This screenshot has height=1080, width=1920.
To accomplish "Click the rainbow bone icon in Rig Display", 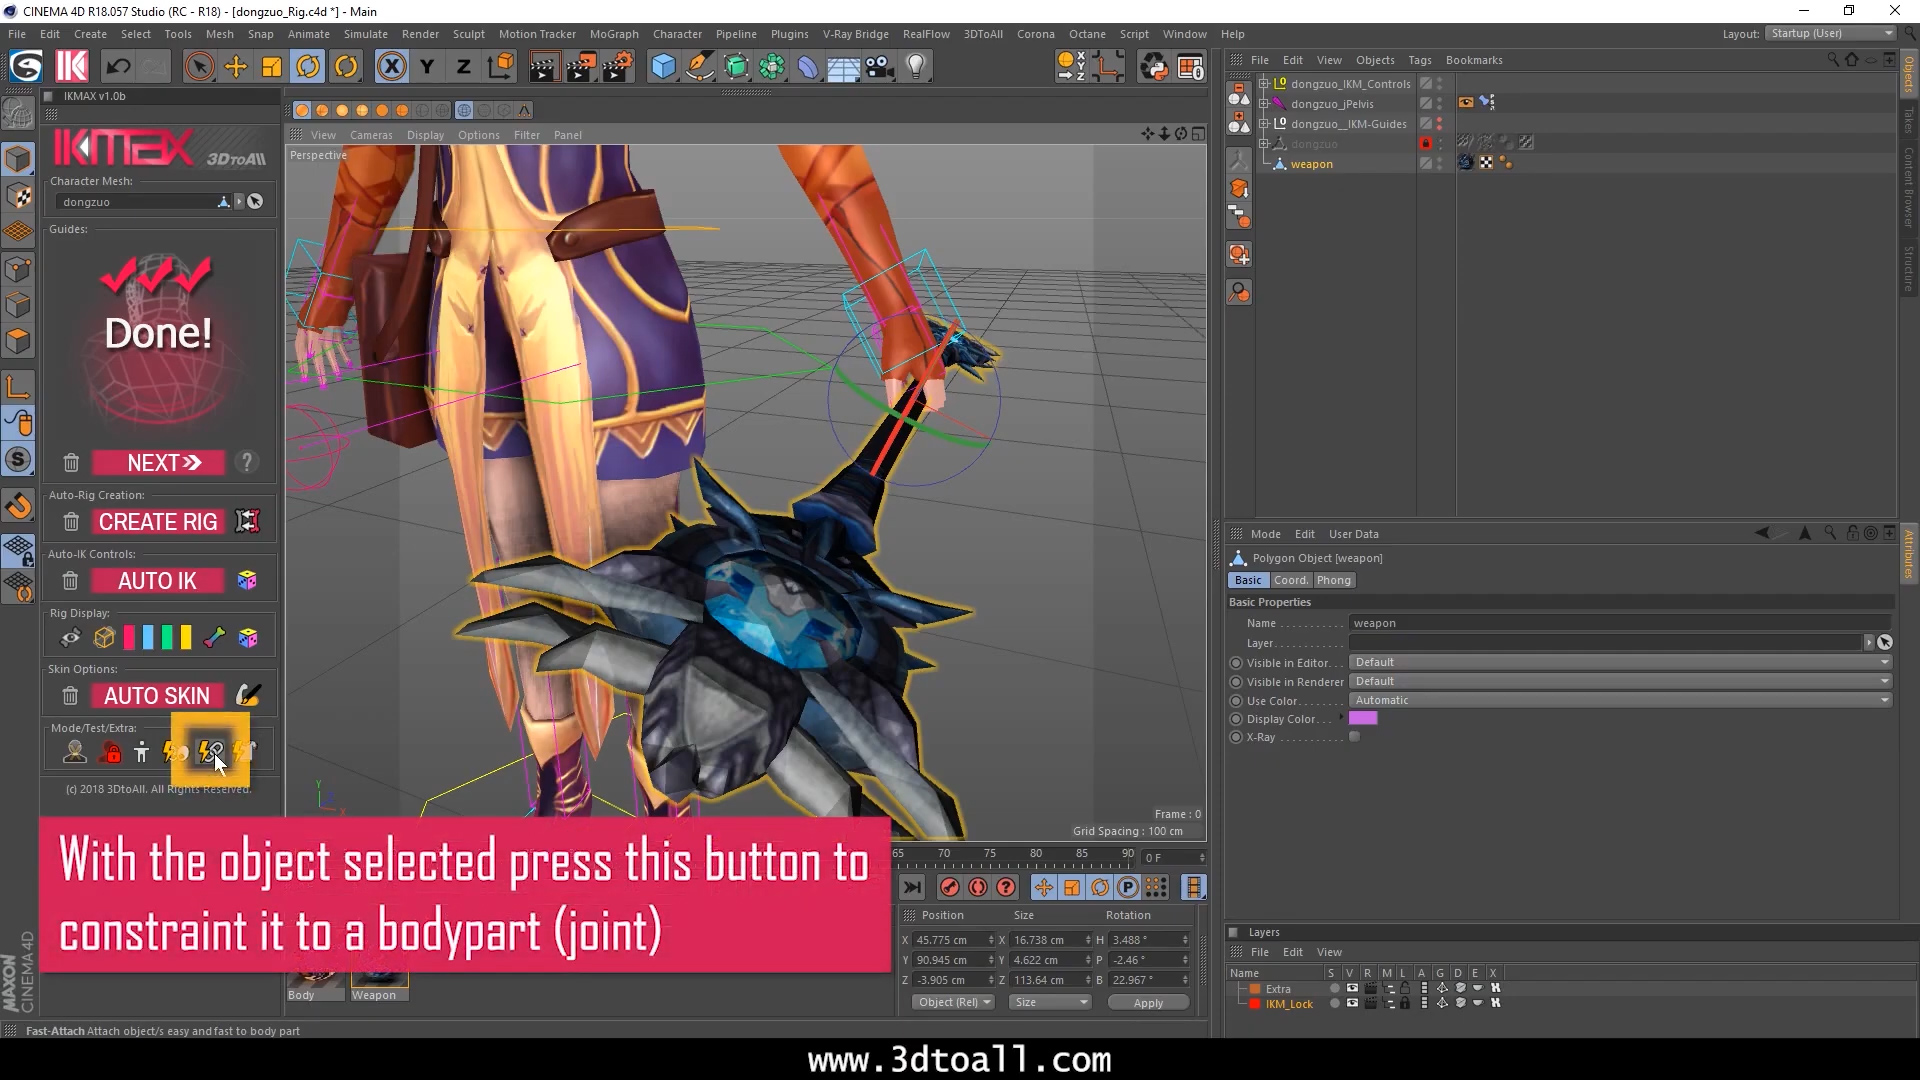I will tap(214, 637).
